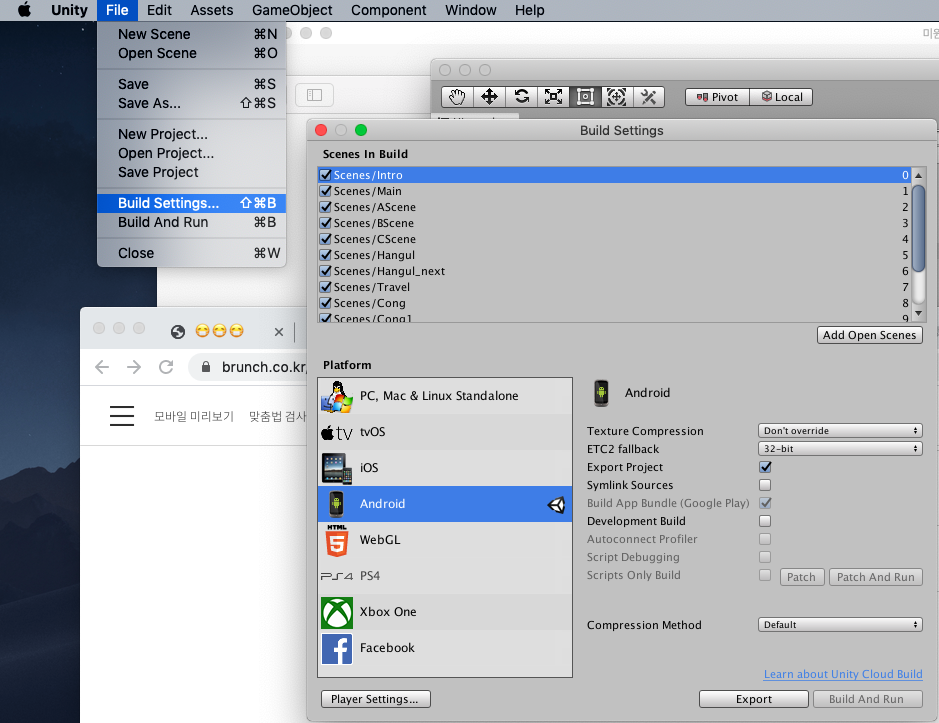Screen dimensions: 939x723
Task: Enable the Symlink Sources checkbox
Action: point(765,485)
